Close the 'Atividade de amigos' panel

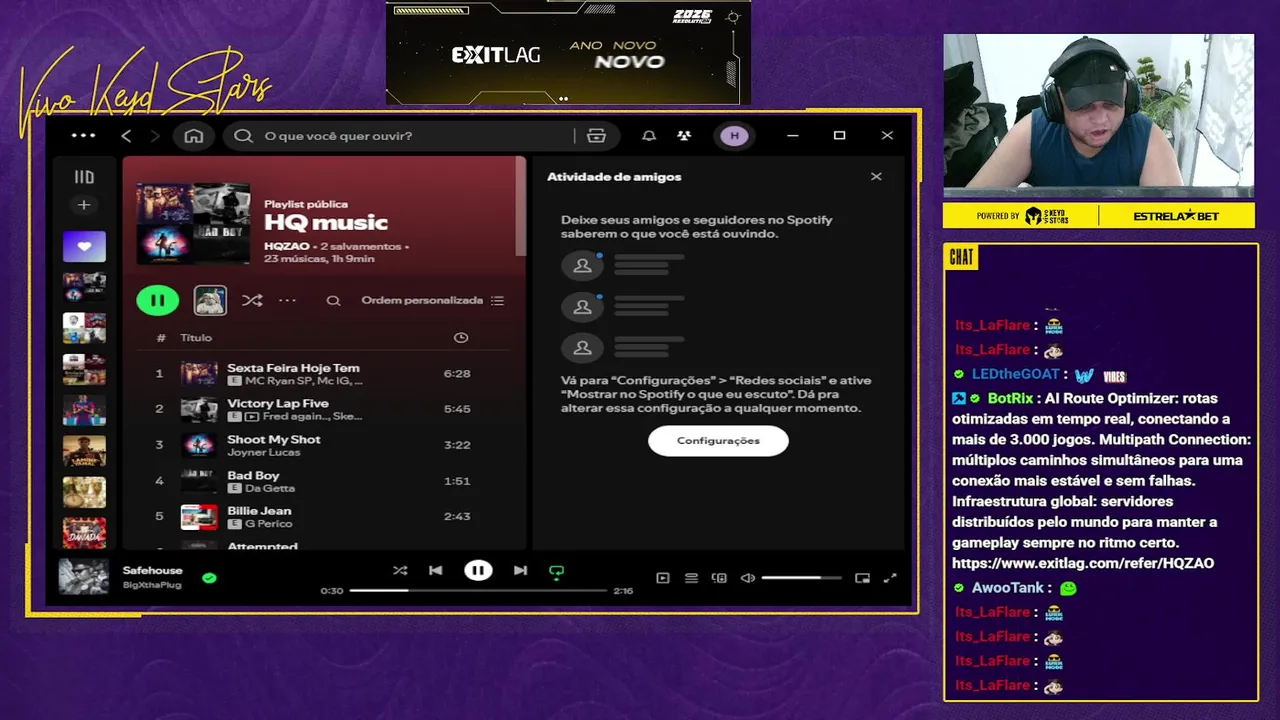(876, 177)
